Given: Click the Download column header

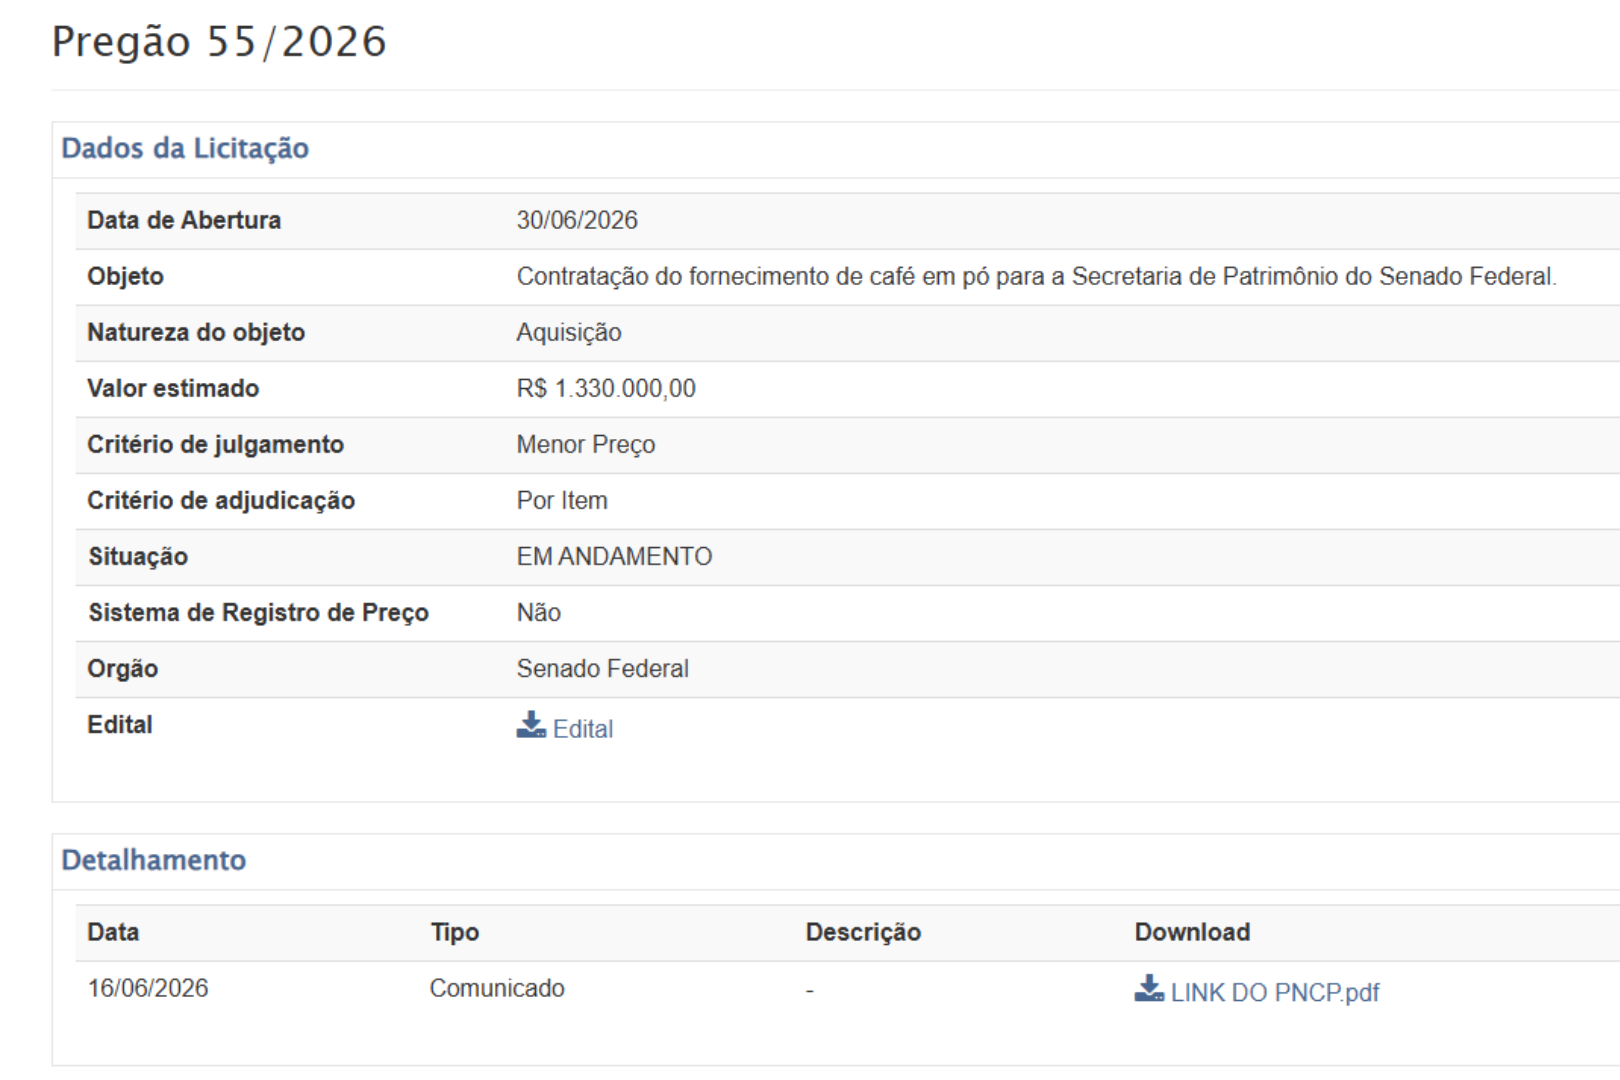Looking at the screenshot, I should (x=1192, y=932).
